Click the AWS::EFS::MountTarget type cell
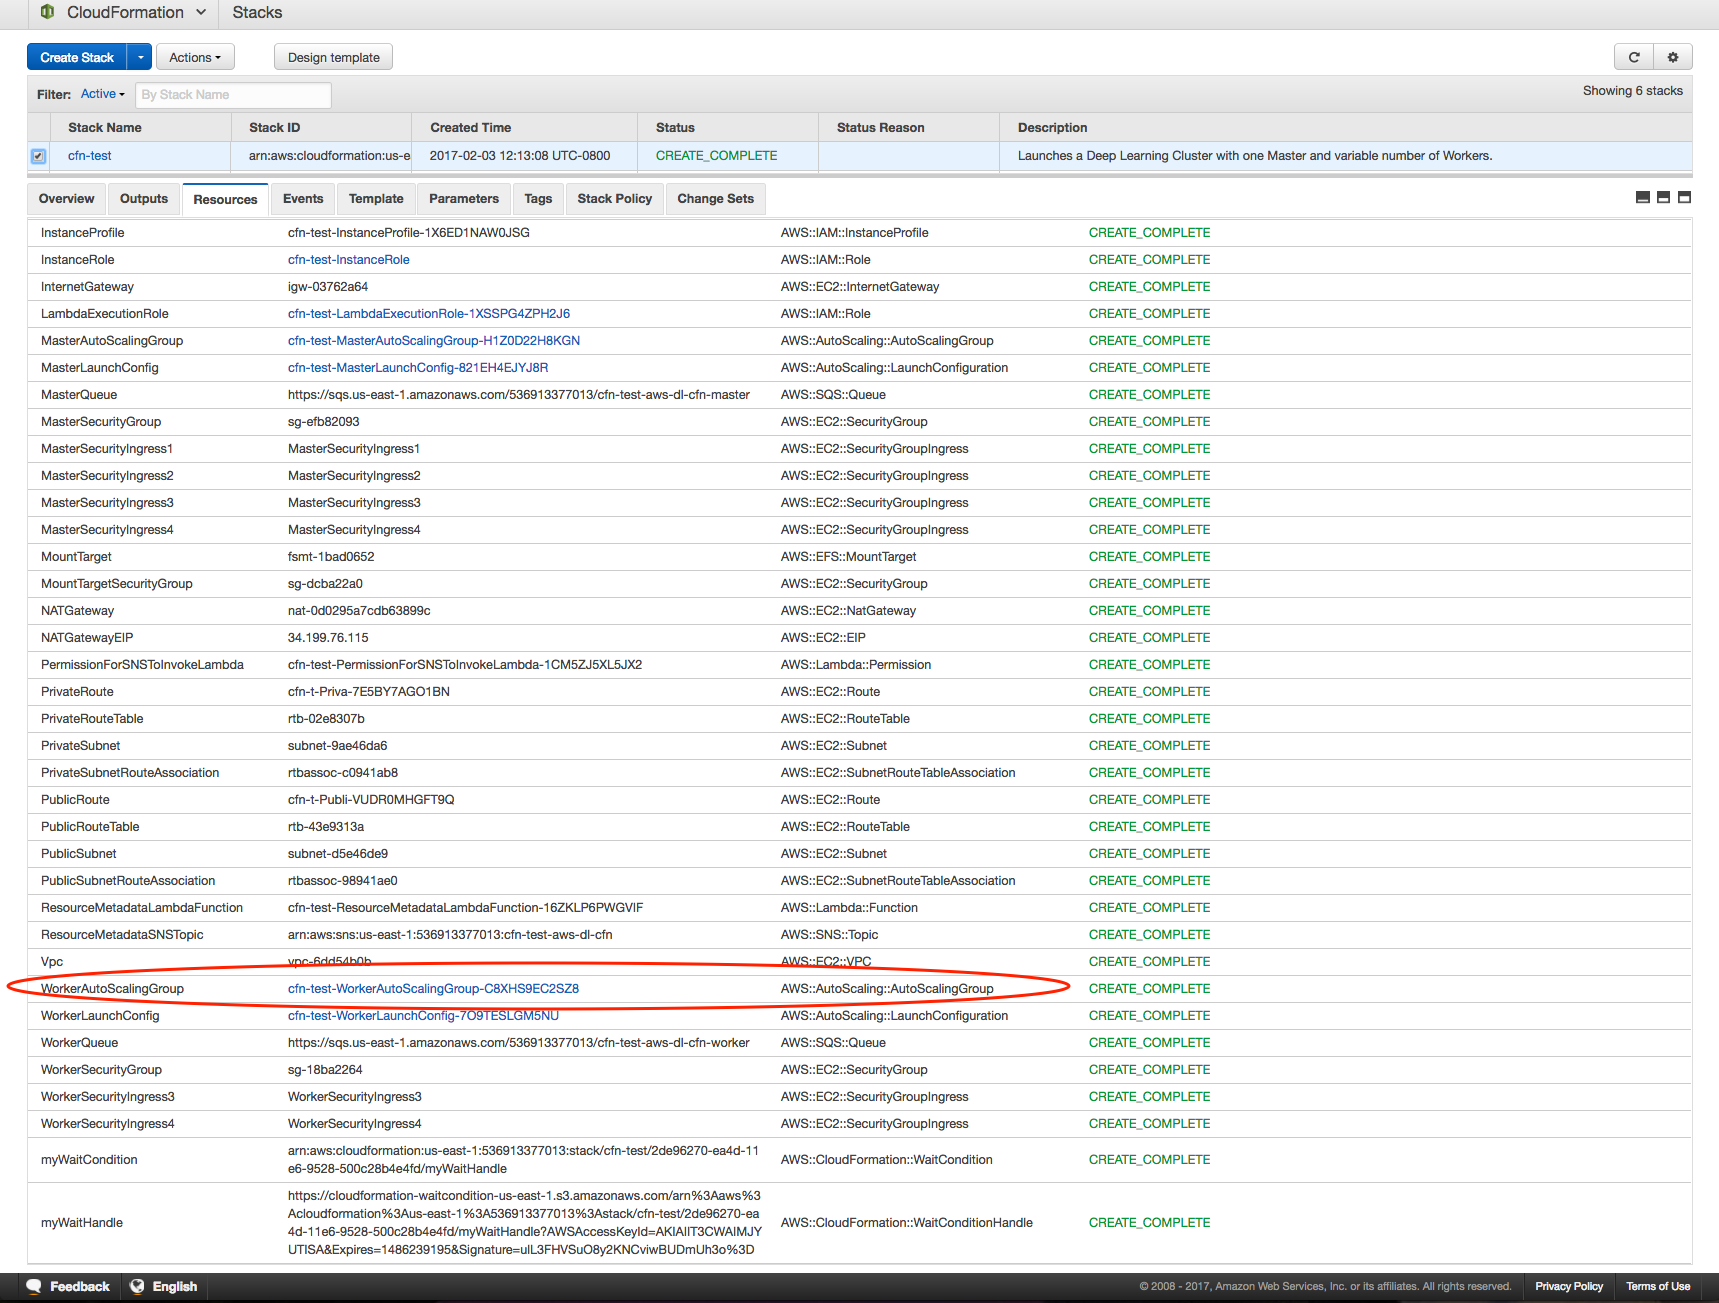This screenshot has height=1303, width=1719. click(848, 557)
